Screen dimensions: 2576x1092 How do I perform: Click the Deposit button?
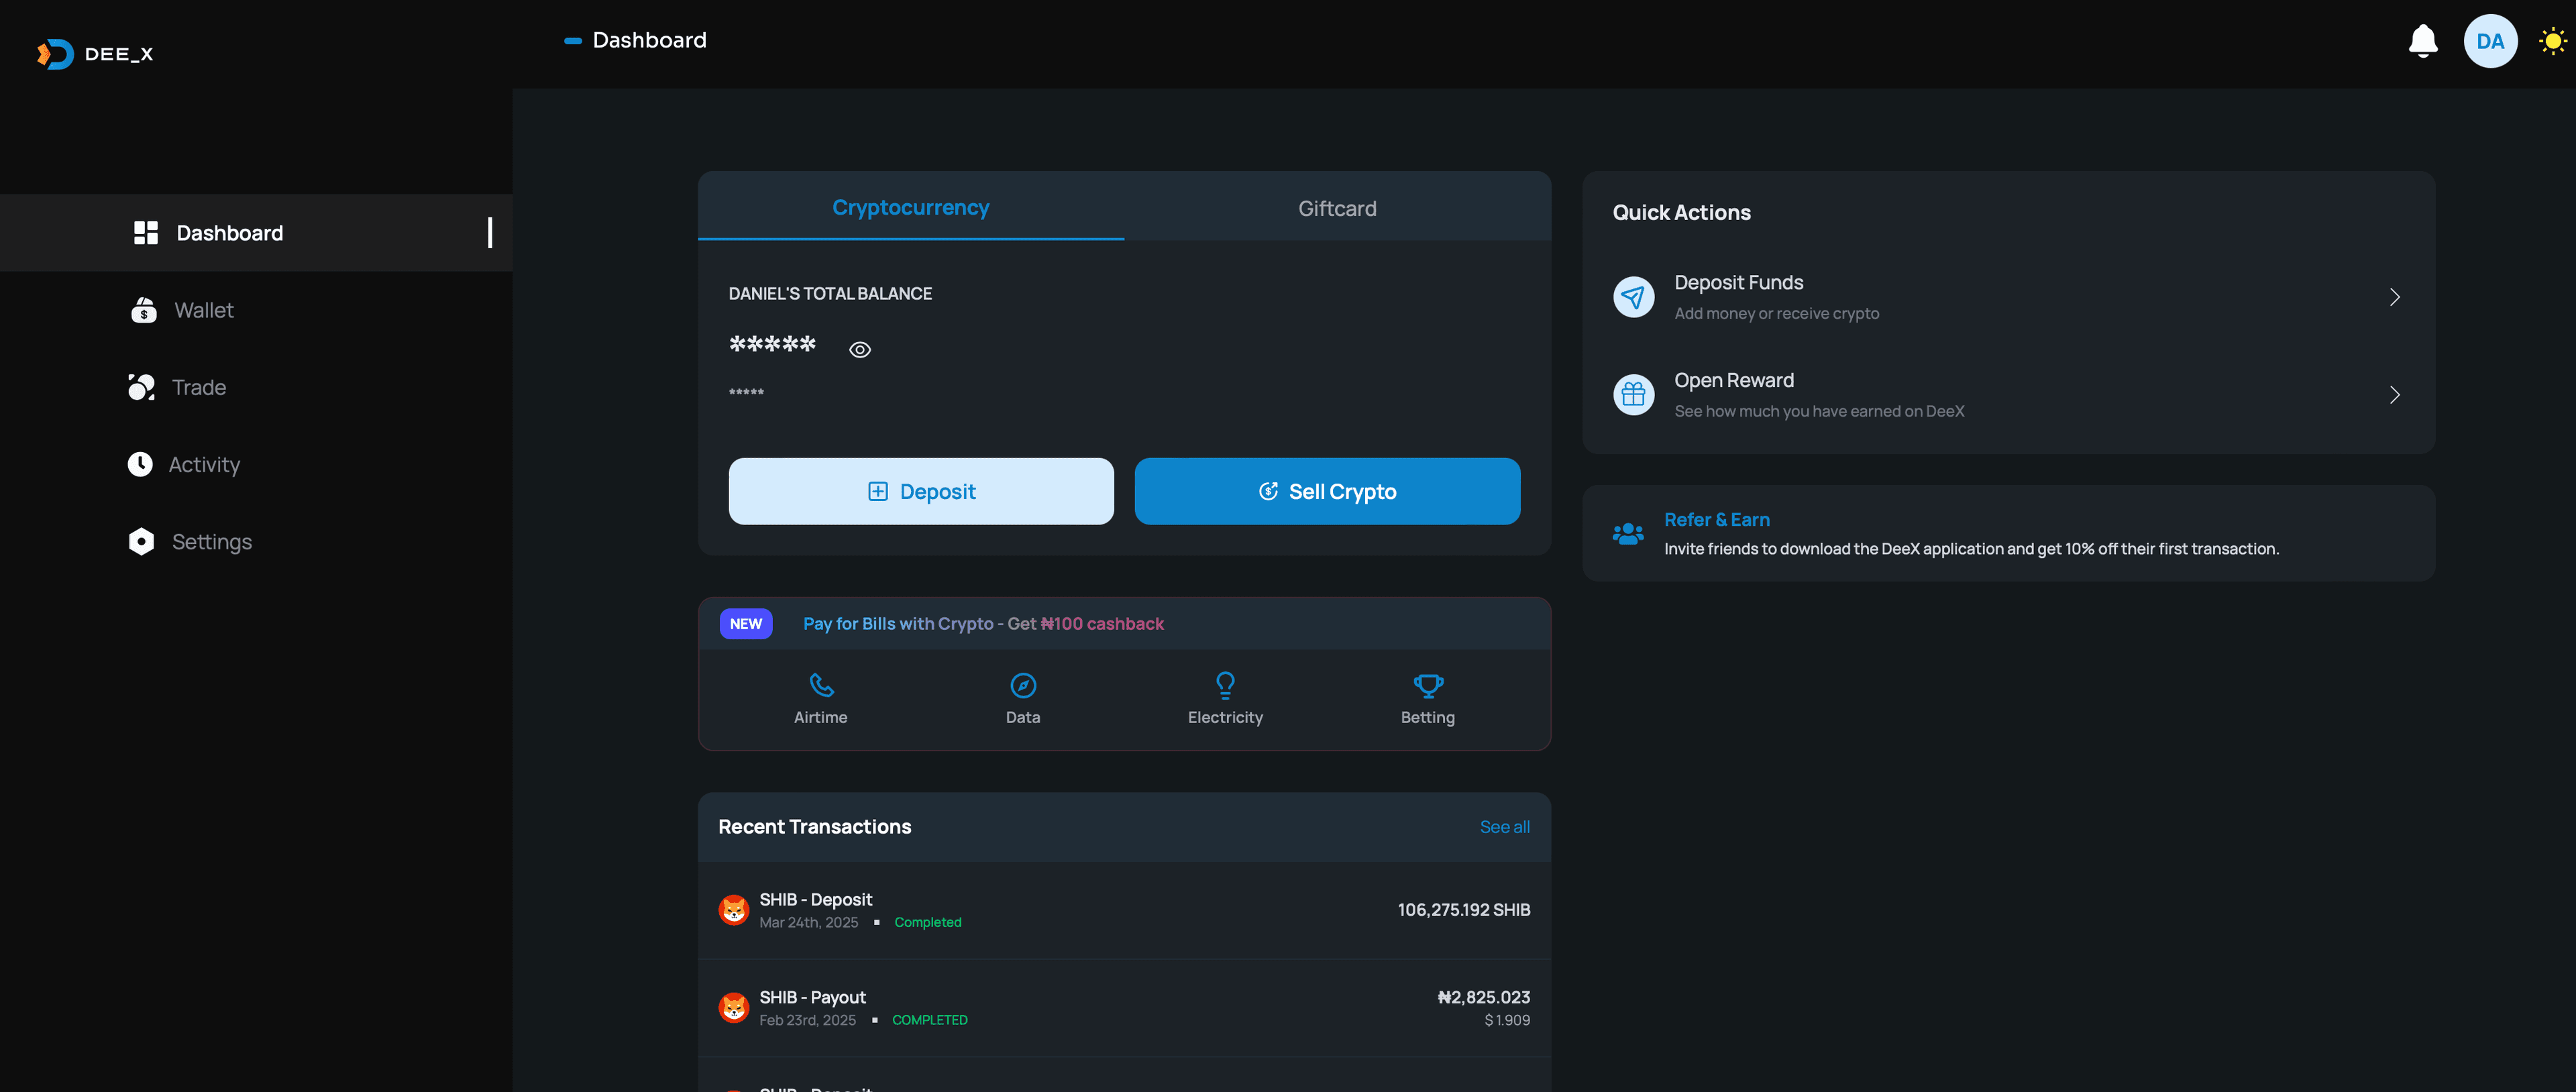[921, 491]
